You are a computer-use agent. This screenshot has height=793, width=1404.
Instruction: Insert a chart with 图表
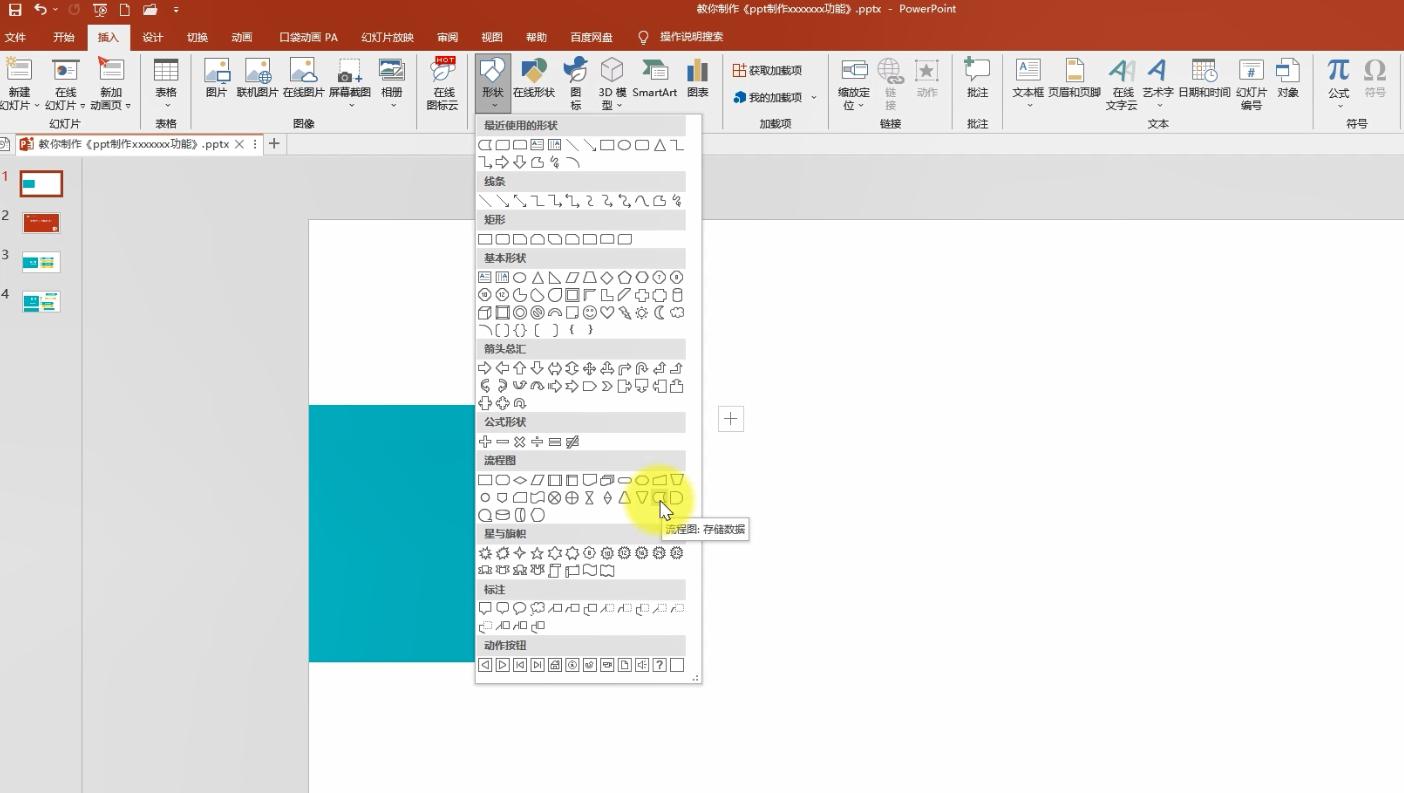point(698,78)
